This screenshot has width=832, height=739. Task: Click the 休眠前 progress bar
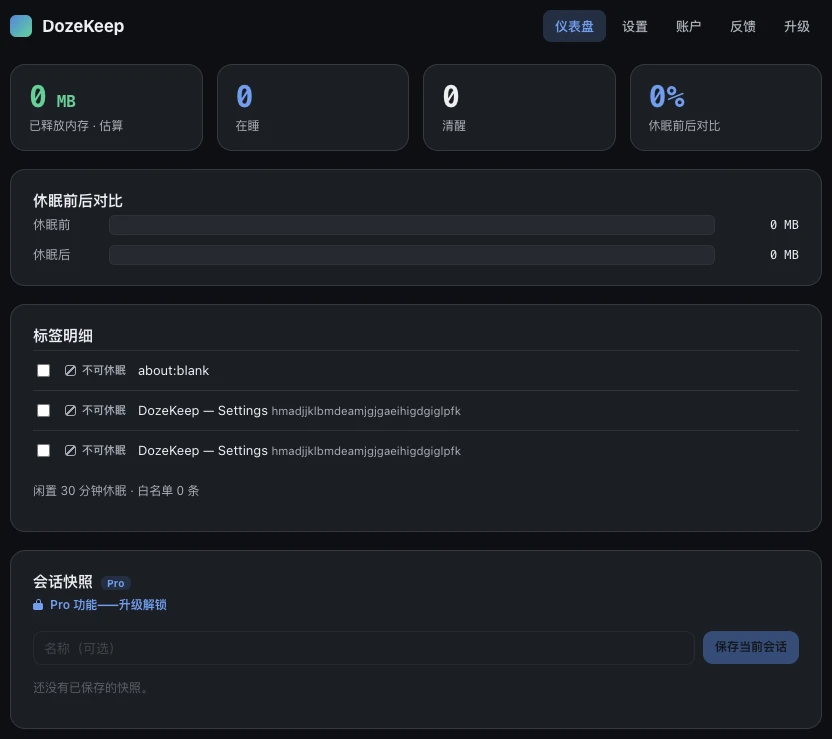coord(412,225)
